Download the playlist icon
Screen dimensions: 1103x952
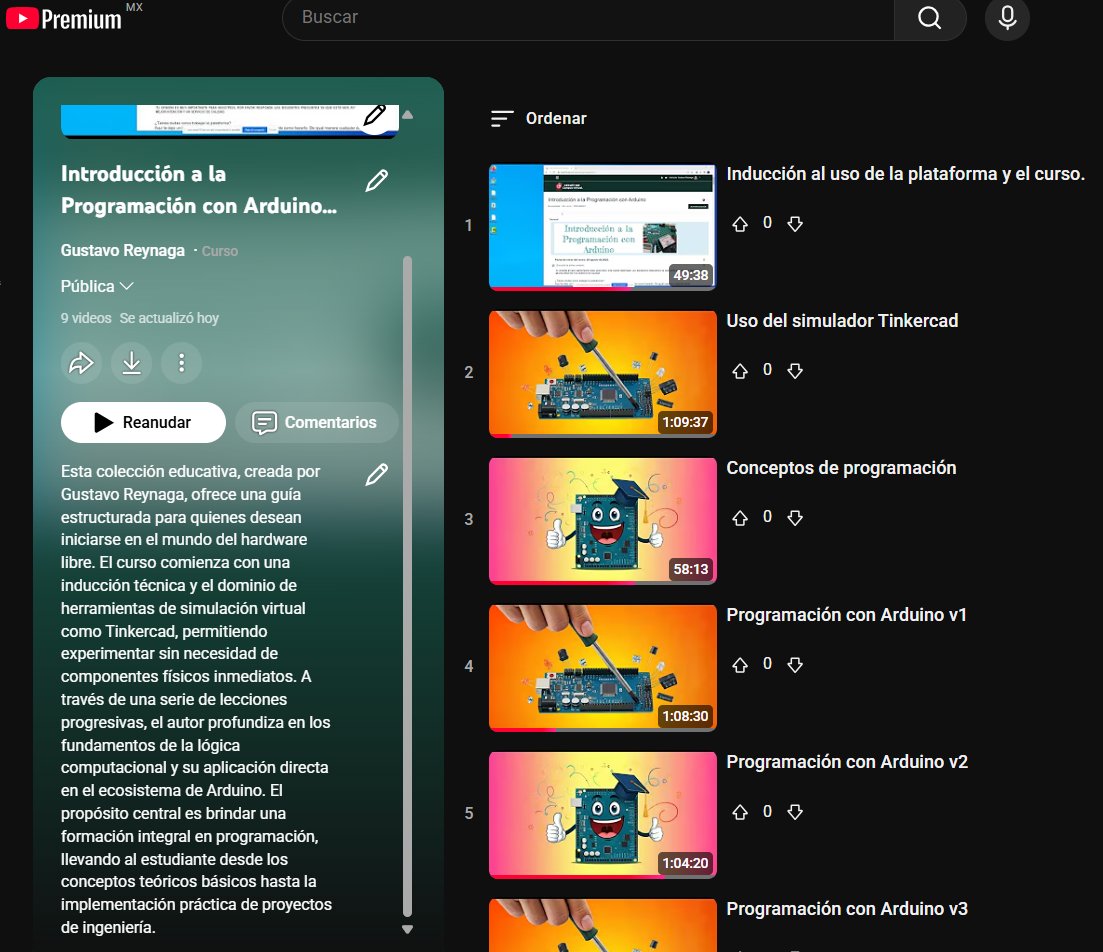[132, 363]
